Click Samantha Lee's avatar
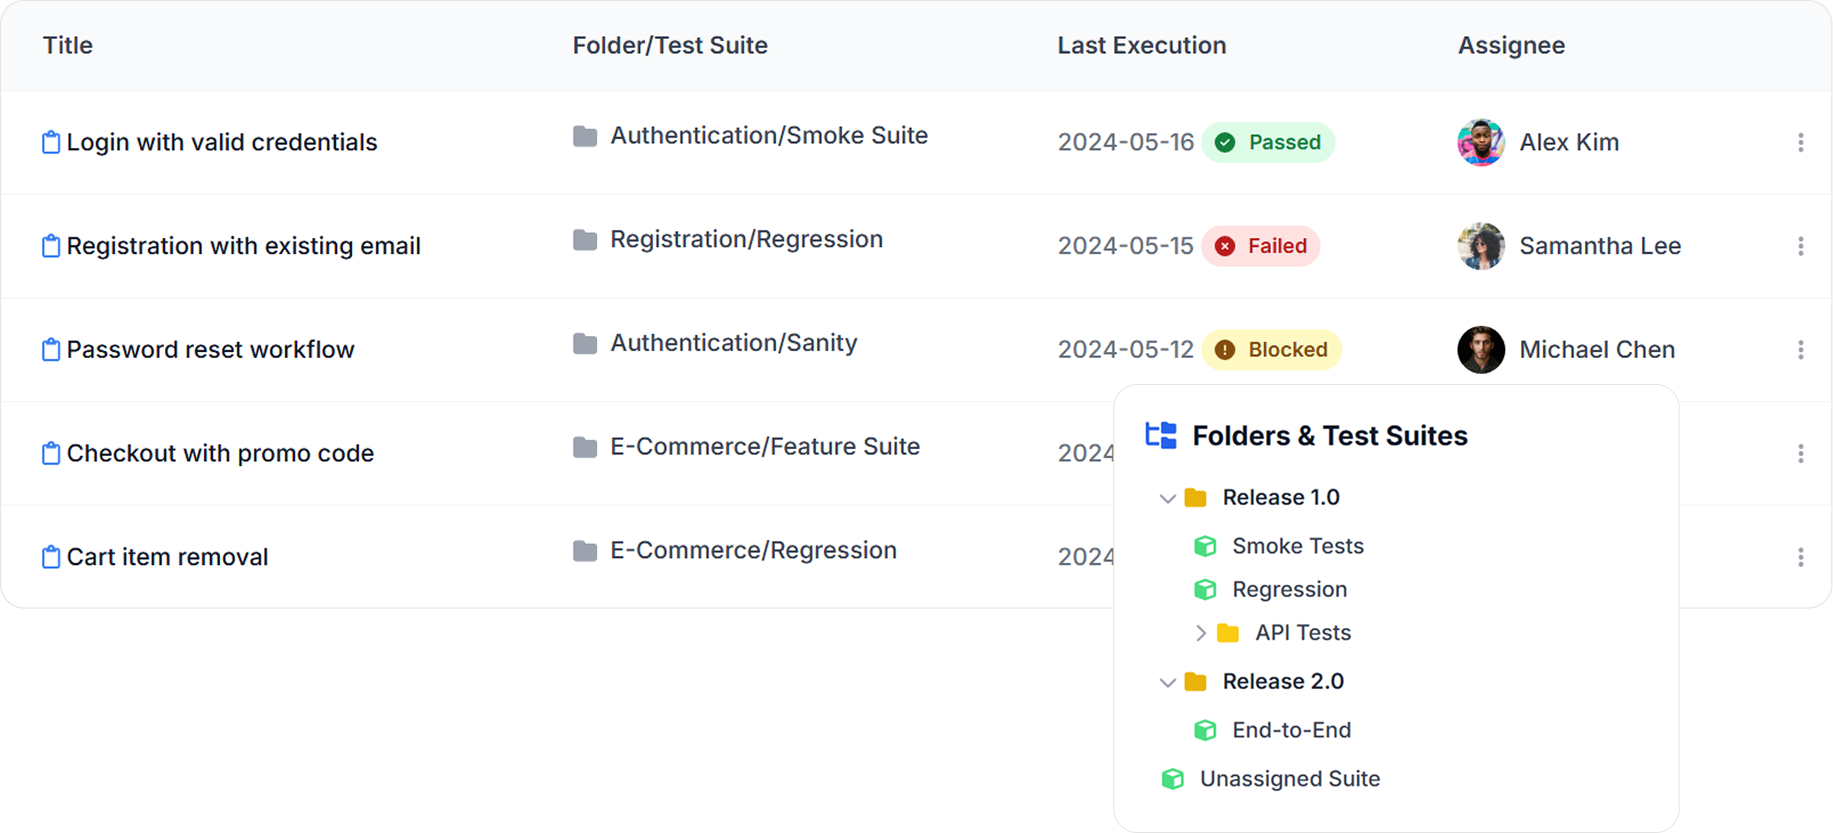The height and width of the screenshot is (833, 1833). pyautogui.click(x=1481, y=246)
